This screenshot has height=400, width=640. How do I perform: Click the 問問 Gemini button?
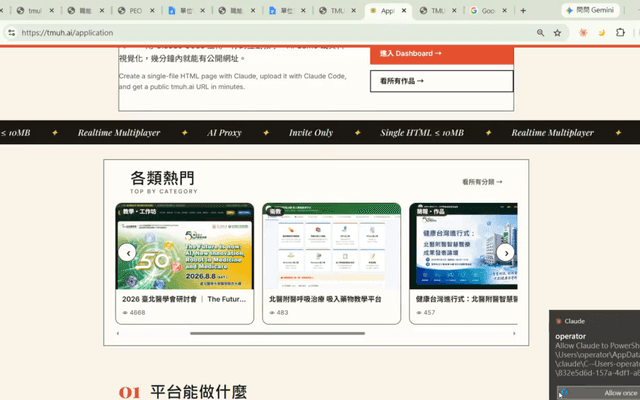coord(590,10)
